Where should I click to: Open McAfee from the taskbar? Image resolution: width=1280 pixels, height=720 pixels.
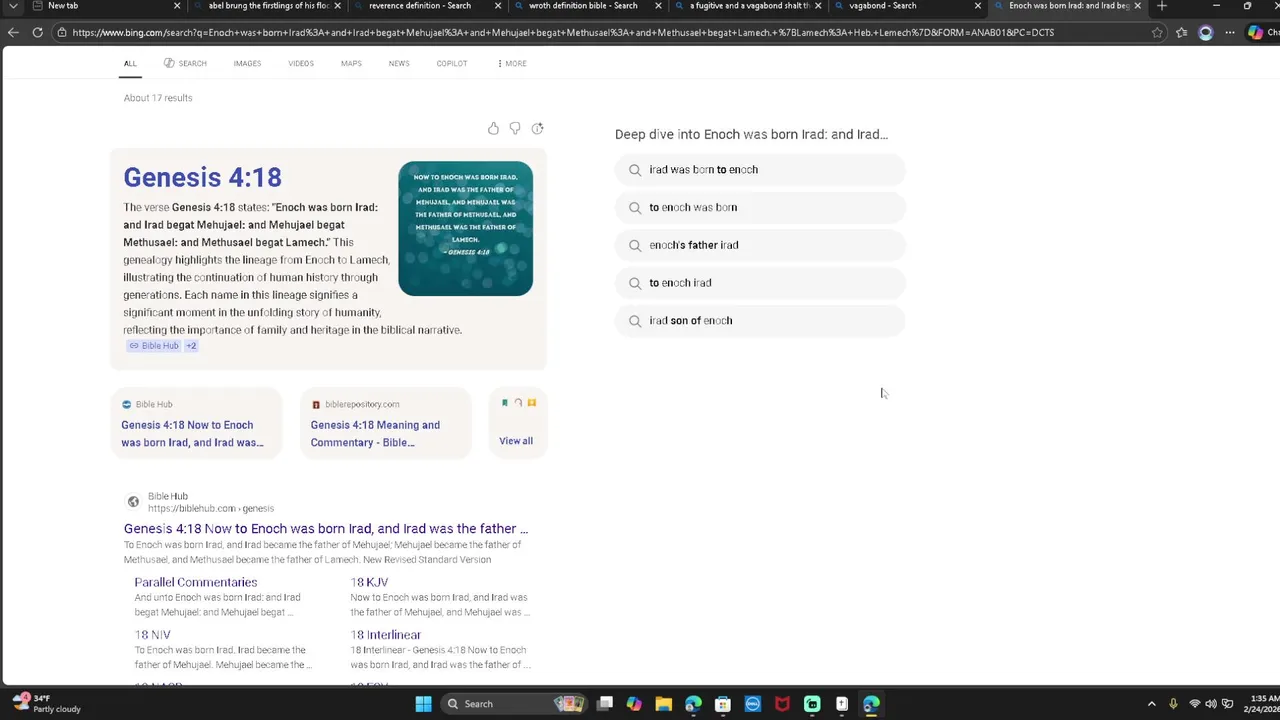tap(782, 704)
